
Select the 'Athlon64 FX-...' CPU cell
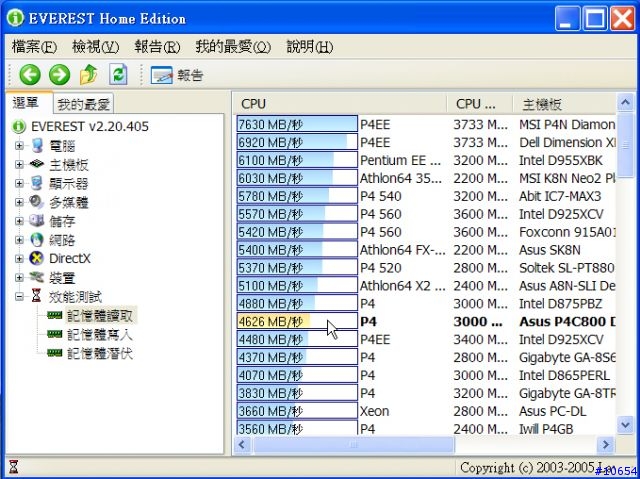click(x=402, y=250)
